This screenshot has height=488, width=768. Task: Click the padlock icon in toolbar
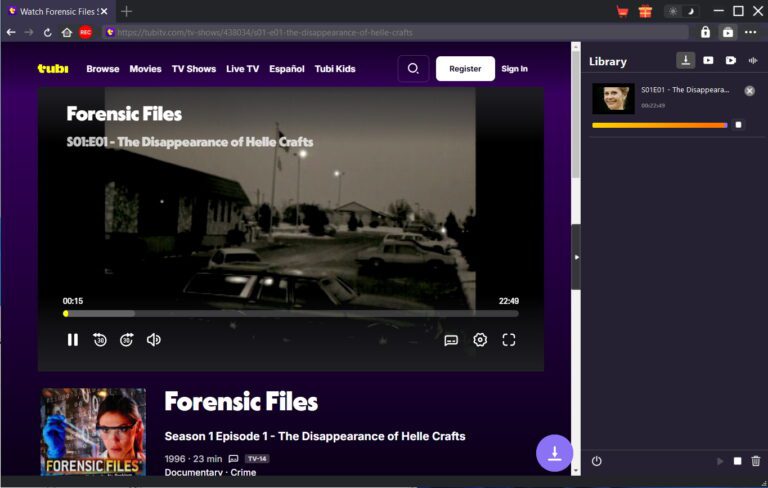[x=705, y=32]
